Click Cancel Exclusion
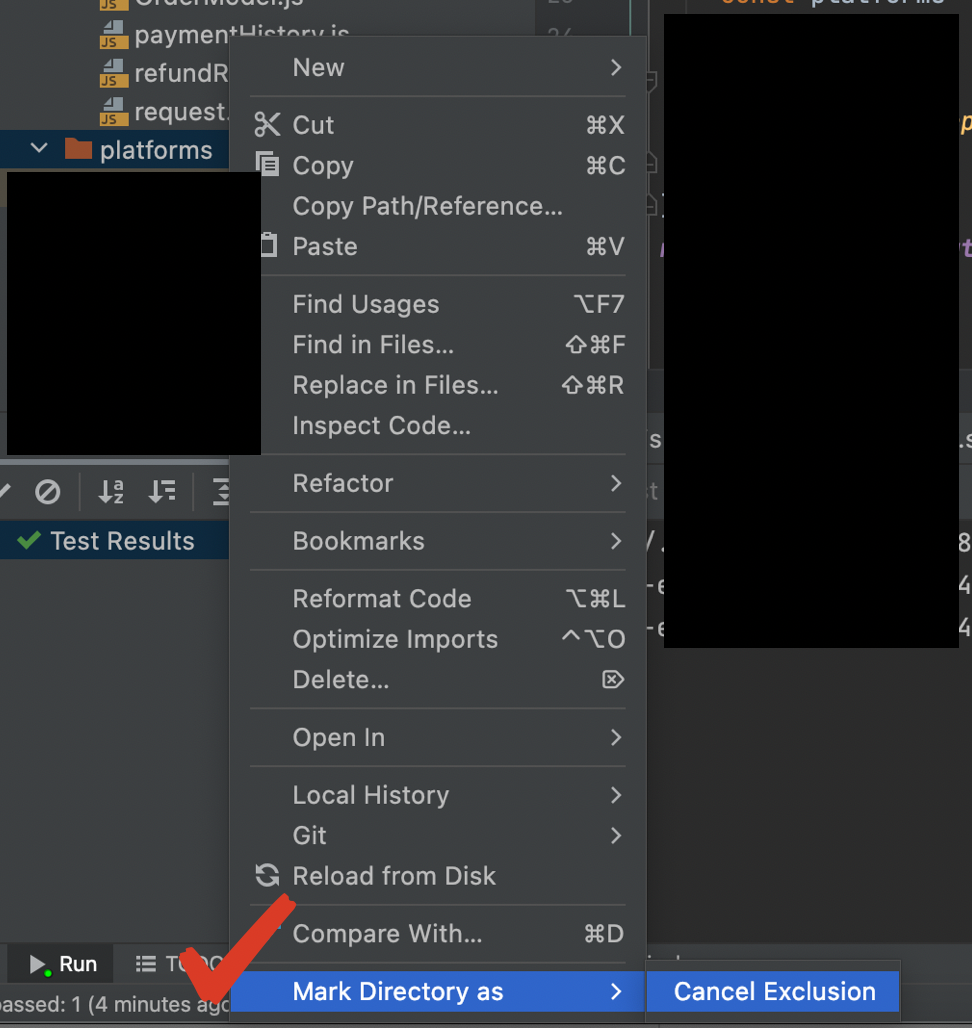Screen dimensions: 972x1028 (x=773, y=992)
